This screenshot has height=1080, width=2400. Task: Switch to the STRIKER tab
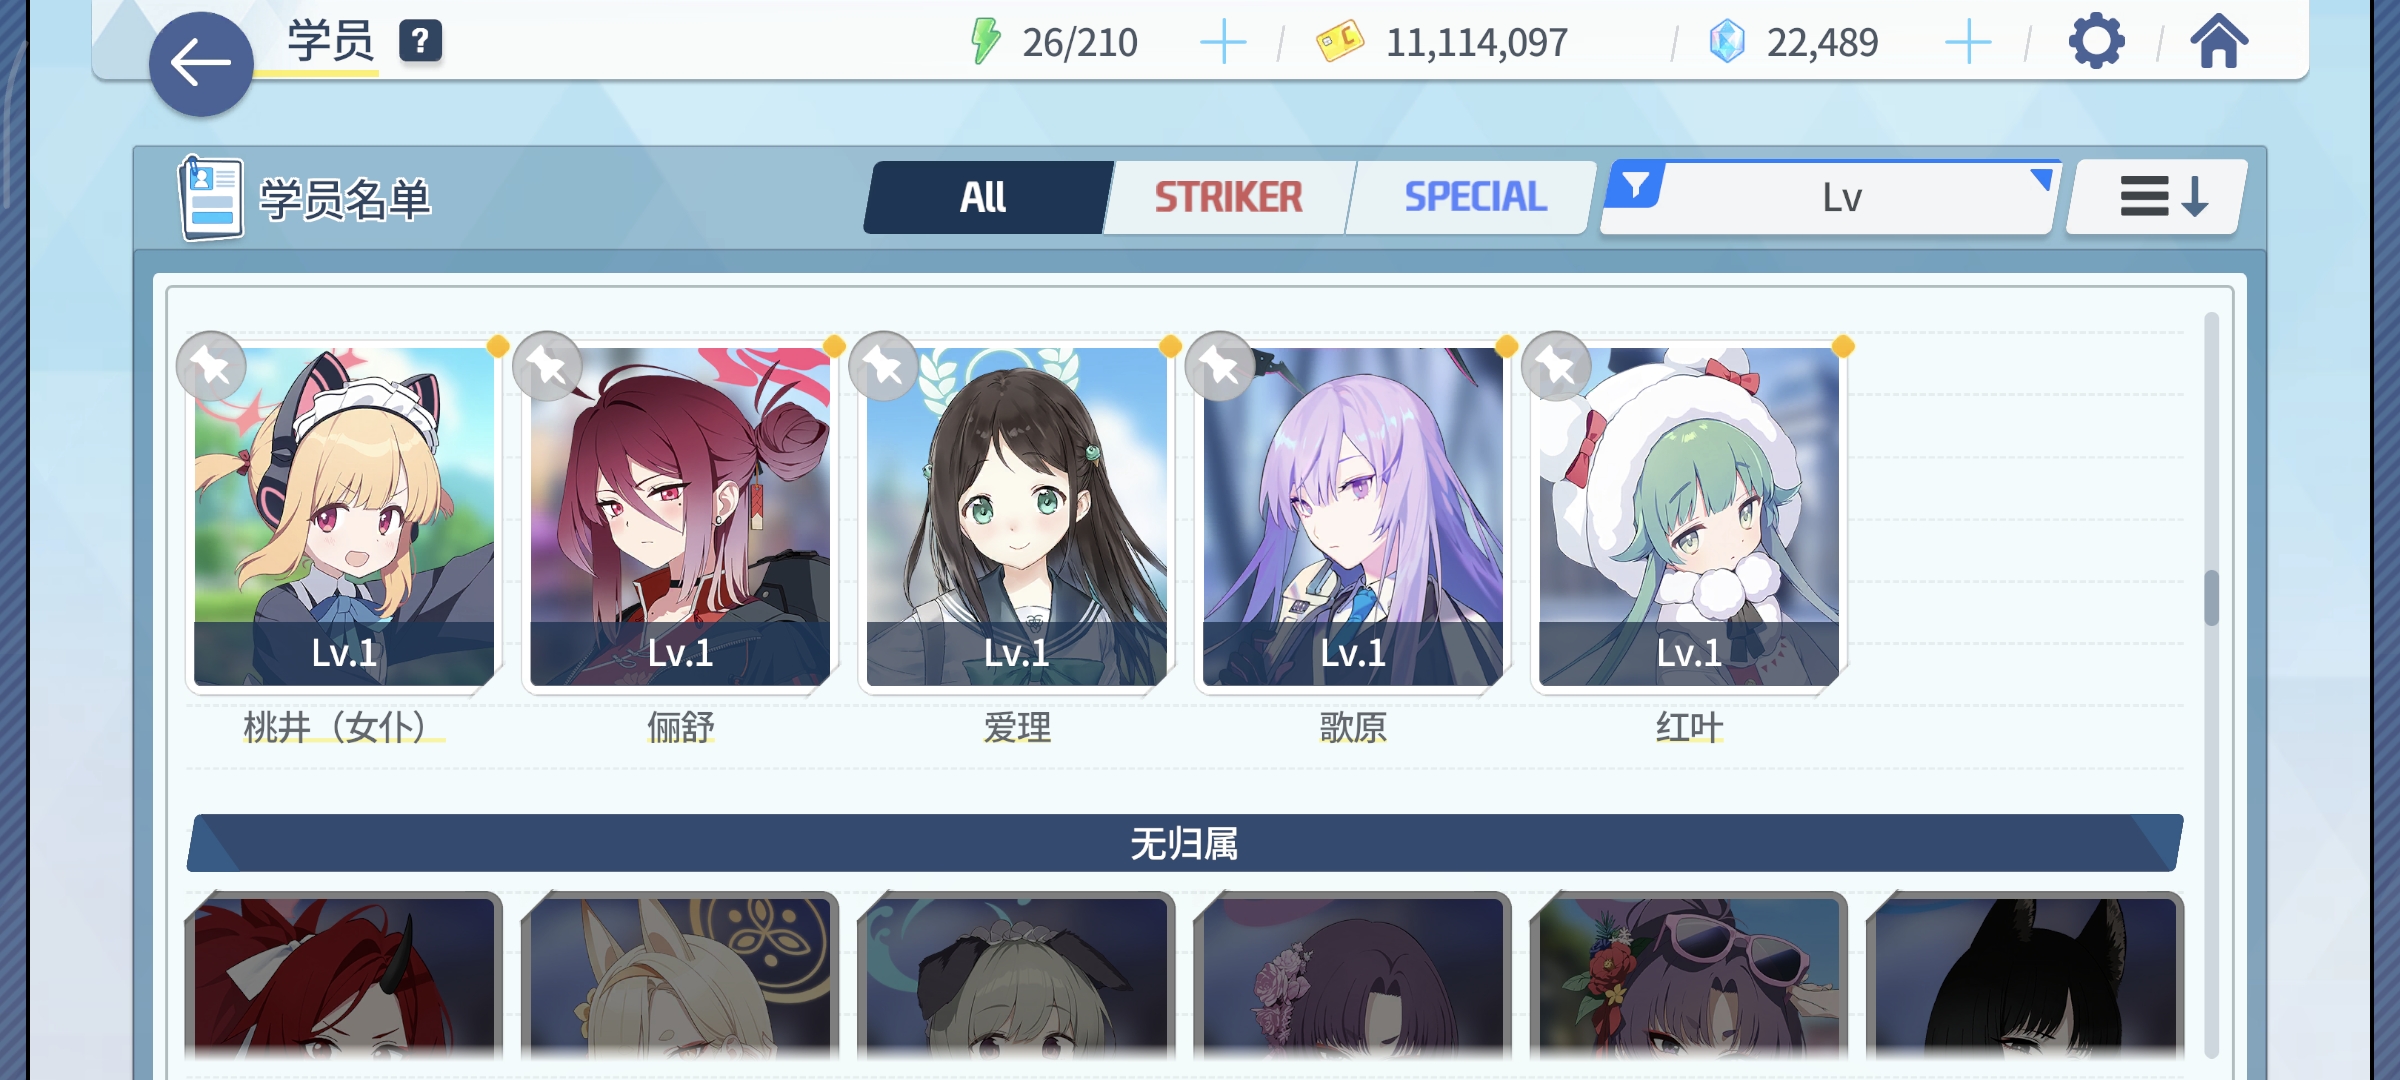point(1229,197)
